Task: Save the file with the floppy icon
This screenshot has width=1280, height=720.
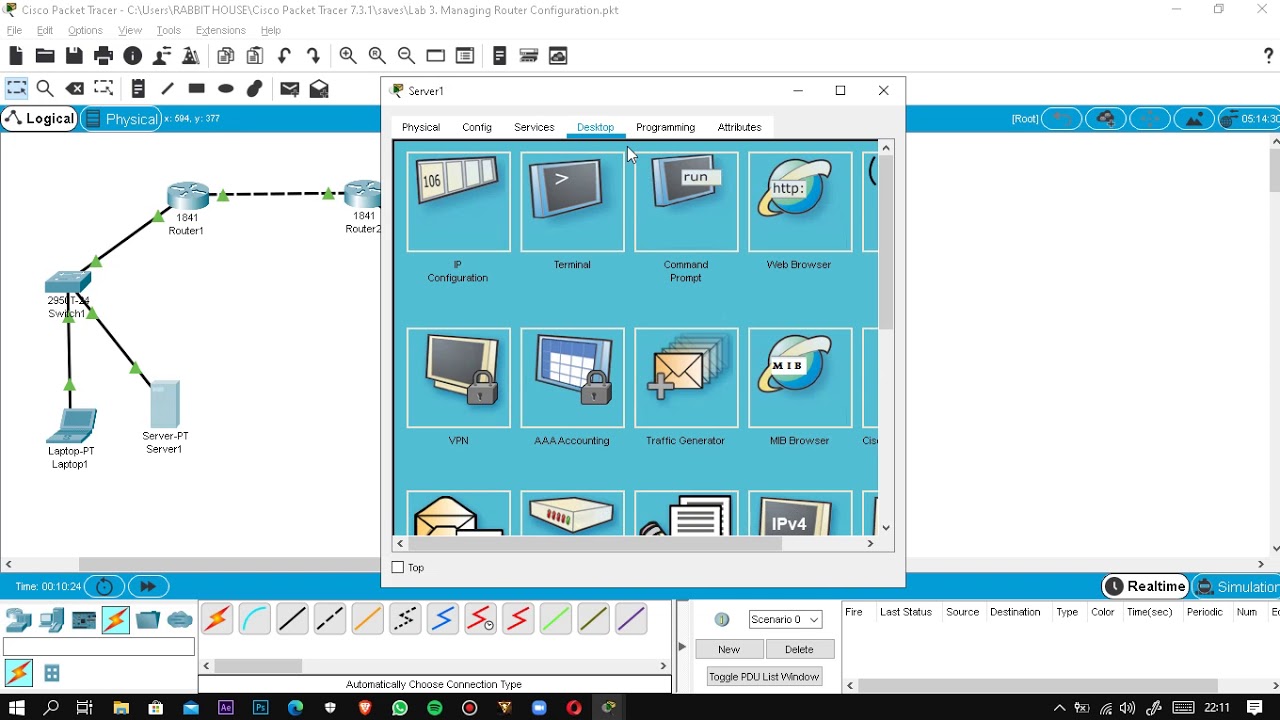Action: [x=74, y=56]
